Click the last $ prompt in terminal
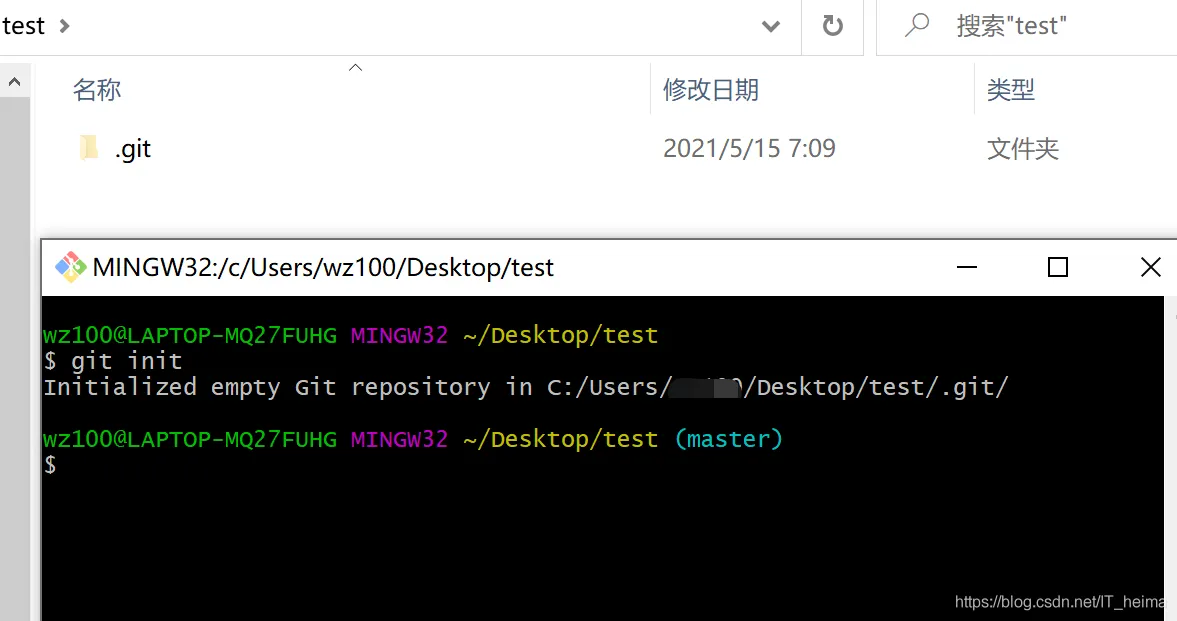This screenshot has width=1177, height=621. coord(50,466)
